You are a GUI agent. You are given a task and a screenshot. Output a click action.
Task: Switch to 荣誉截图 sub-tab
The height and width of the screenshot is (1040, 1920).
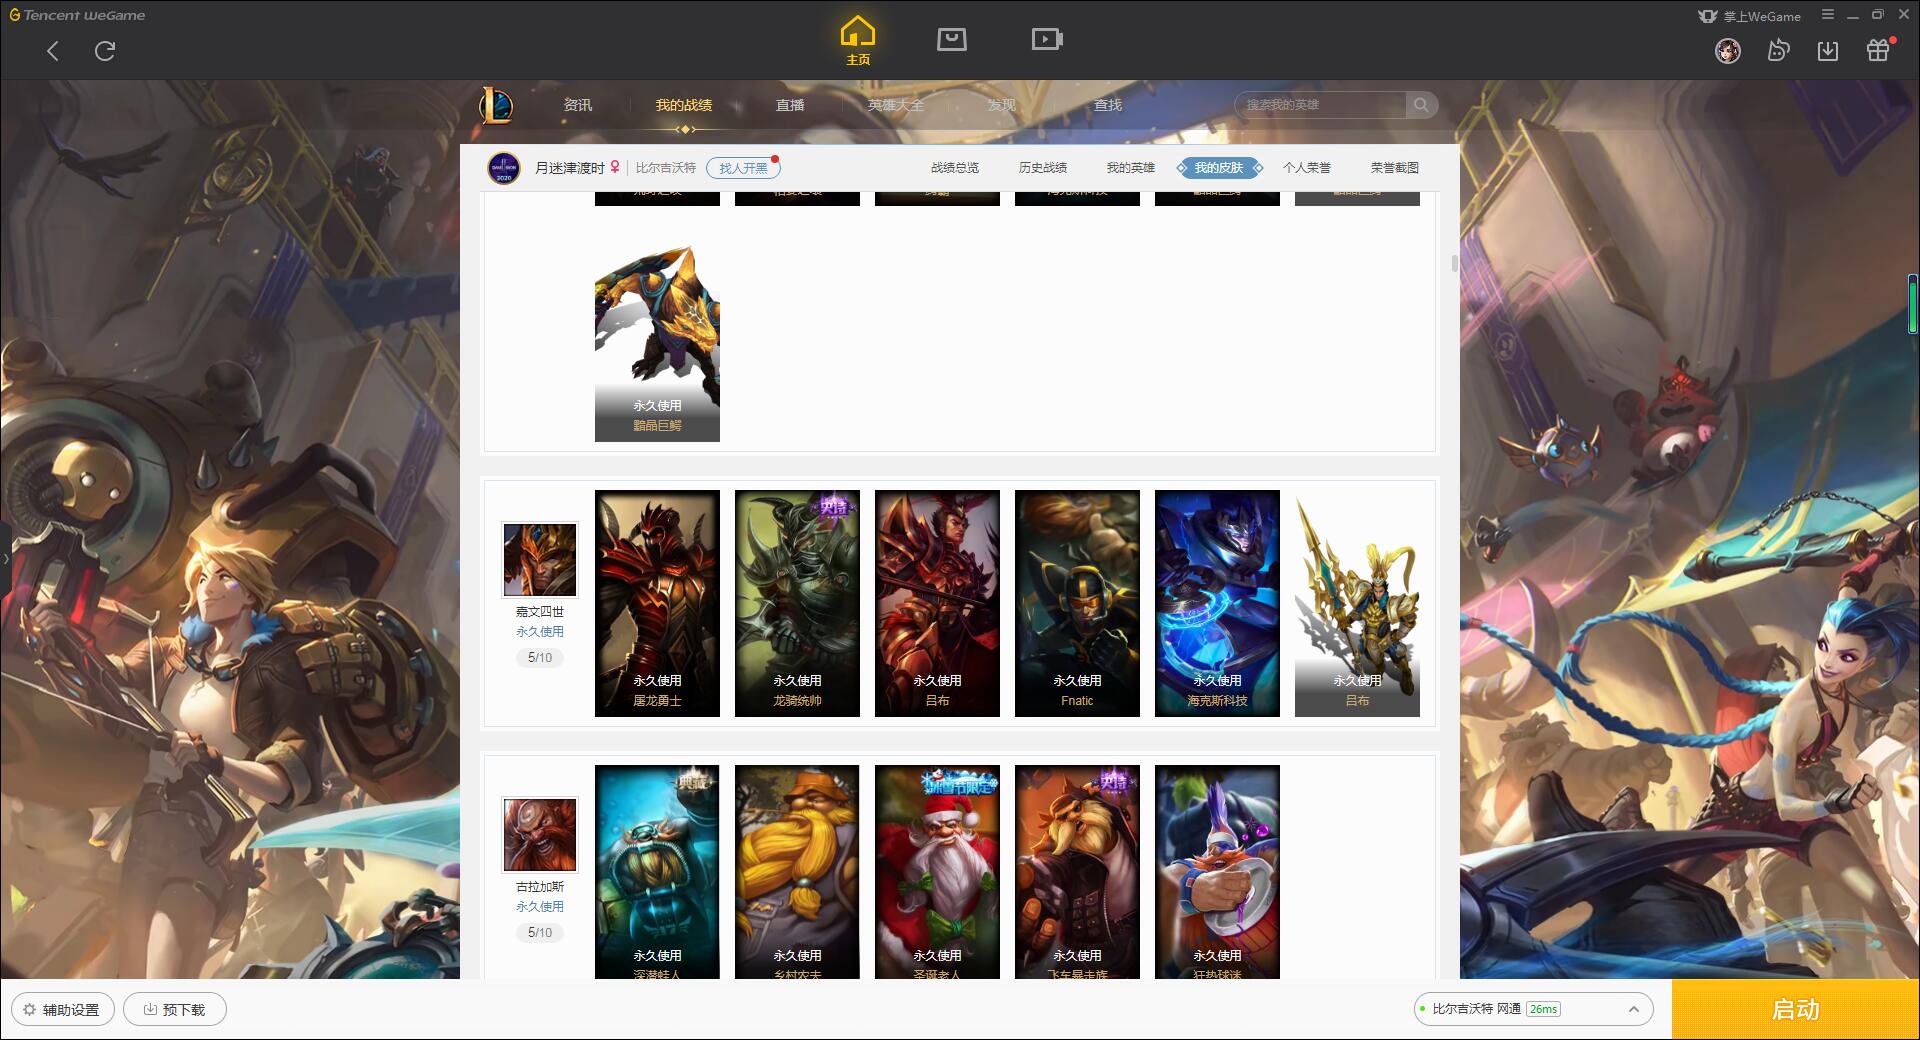[x=1395, y=168]
